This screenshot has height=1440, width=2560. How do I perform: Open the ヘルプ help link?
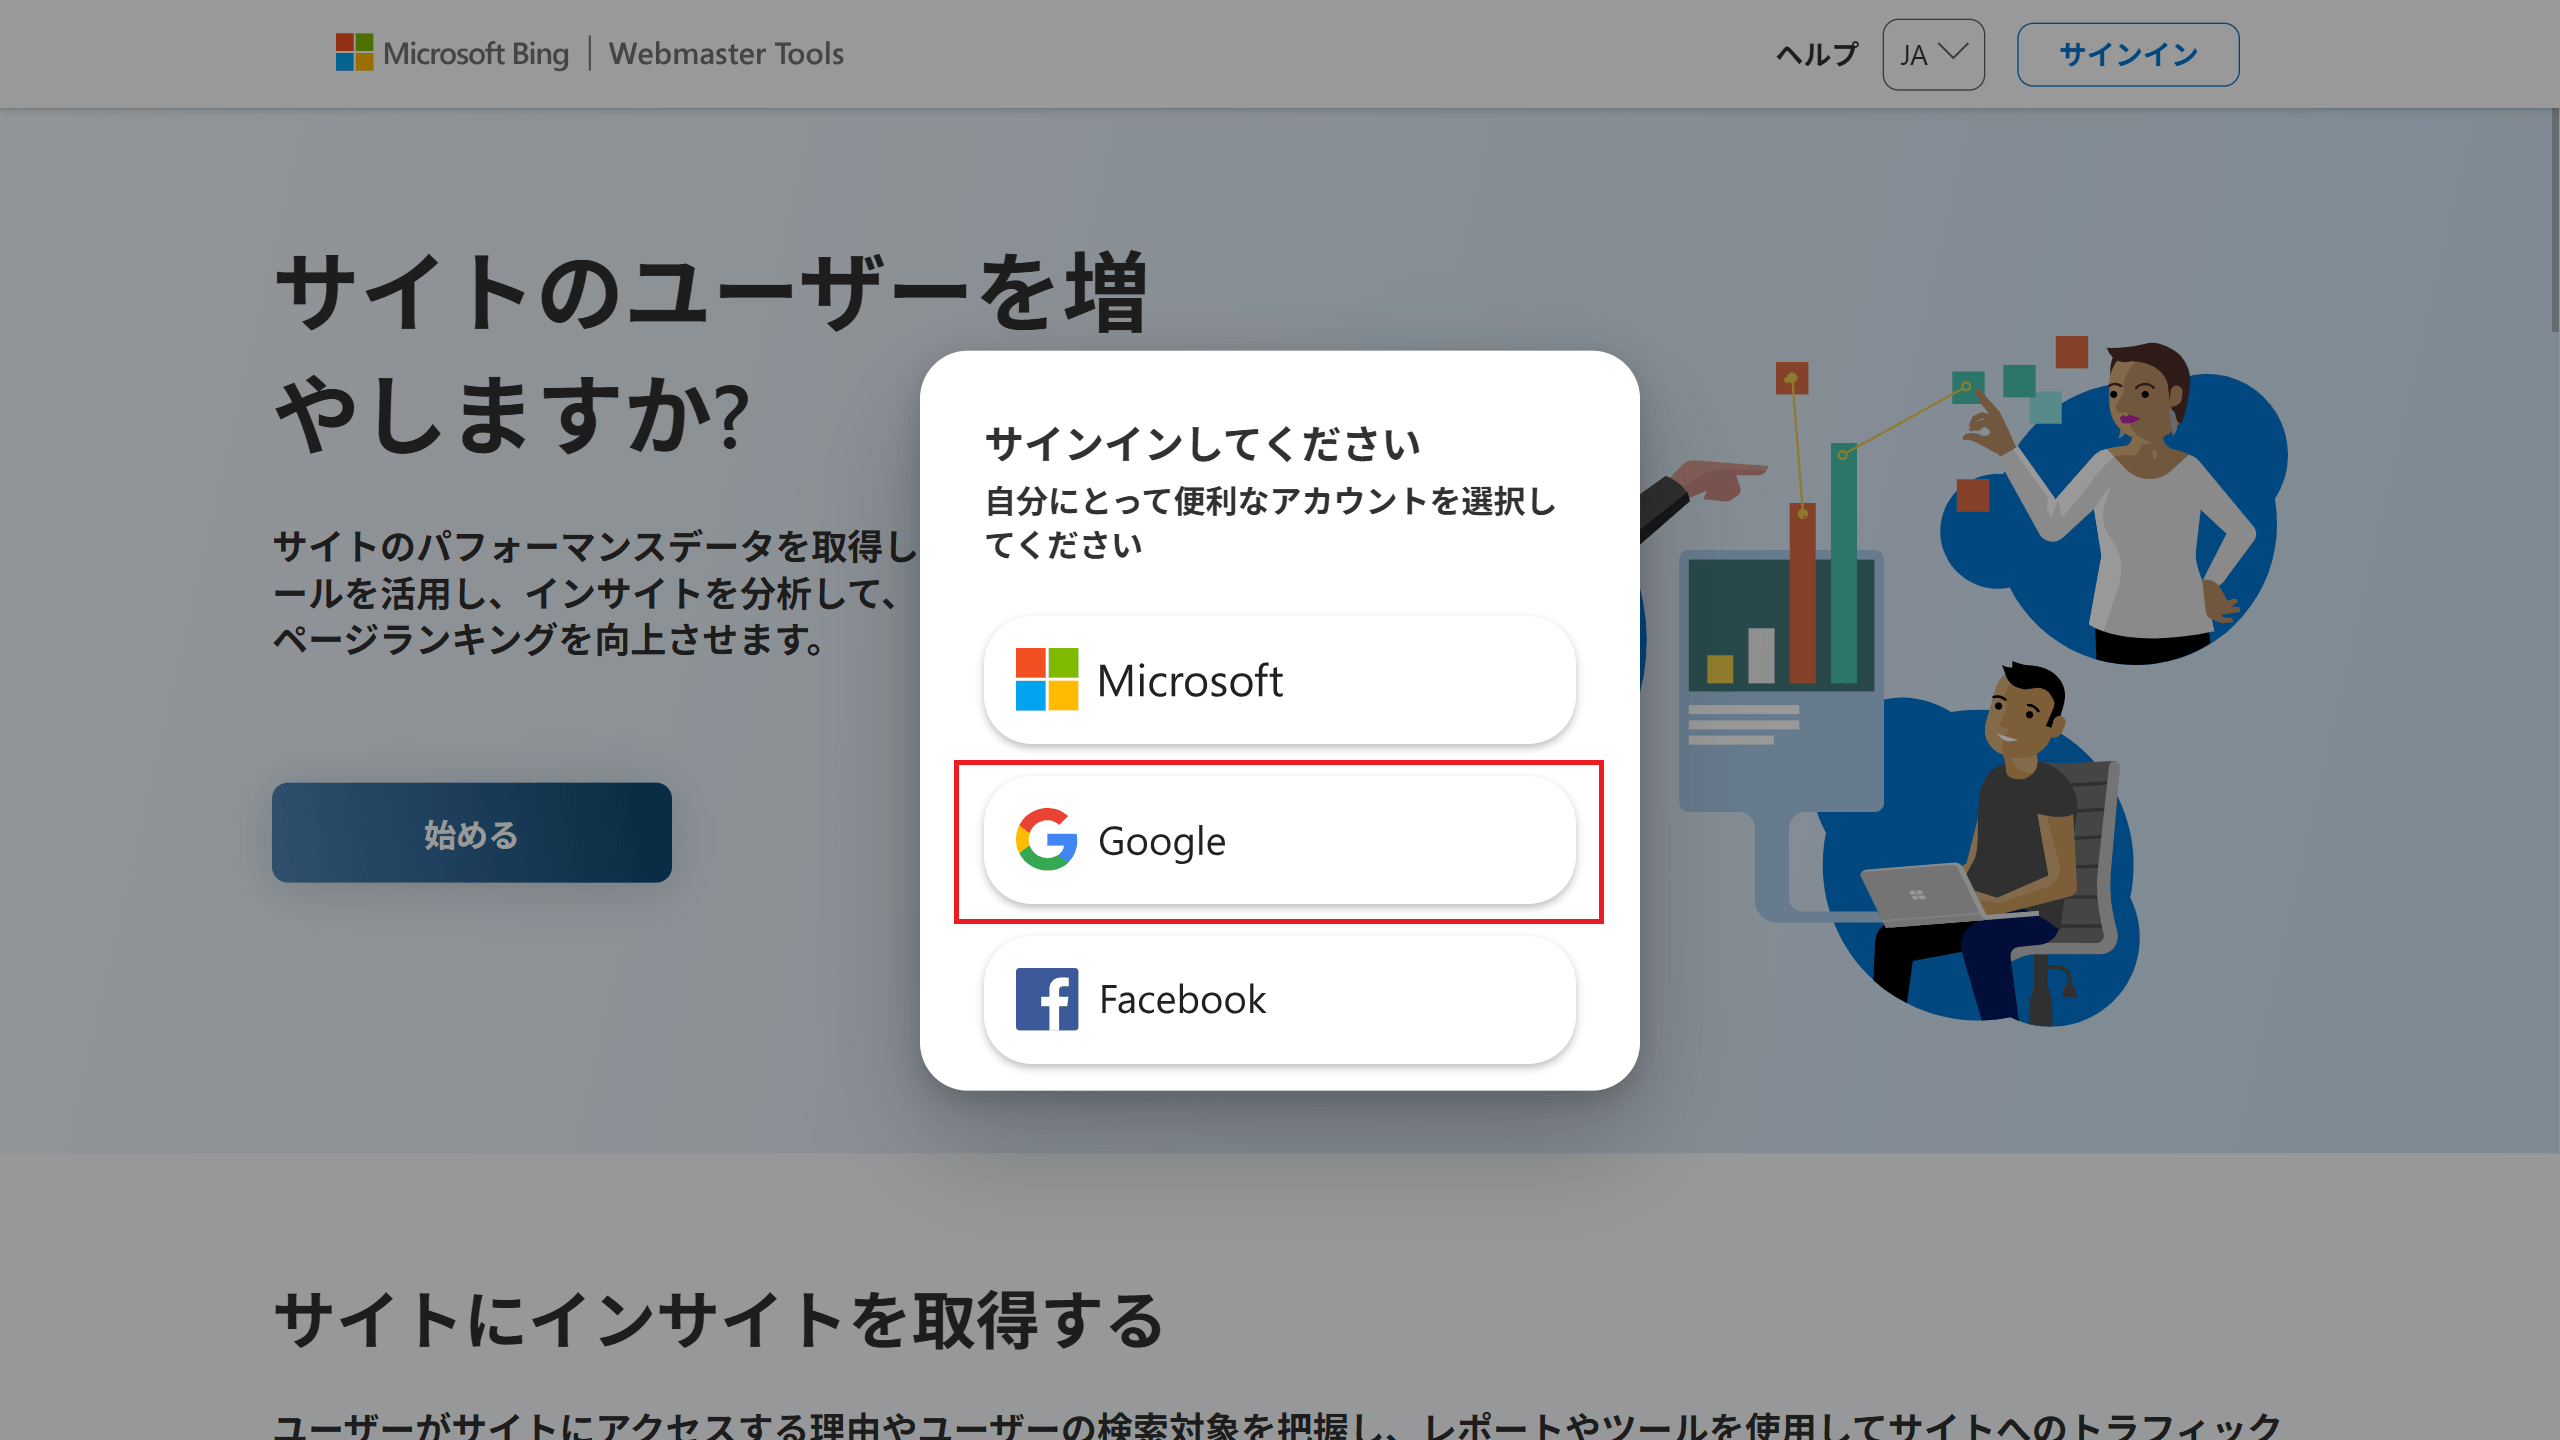click(x=1817, y=54)
